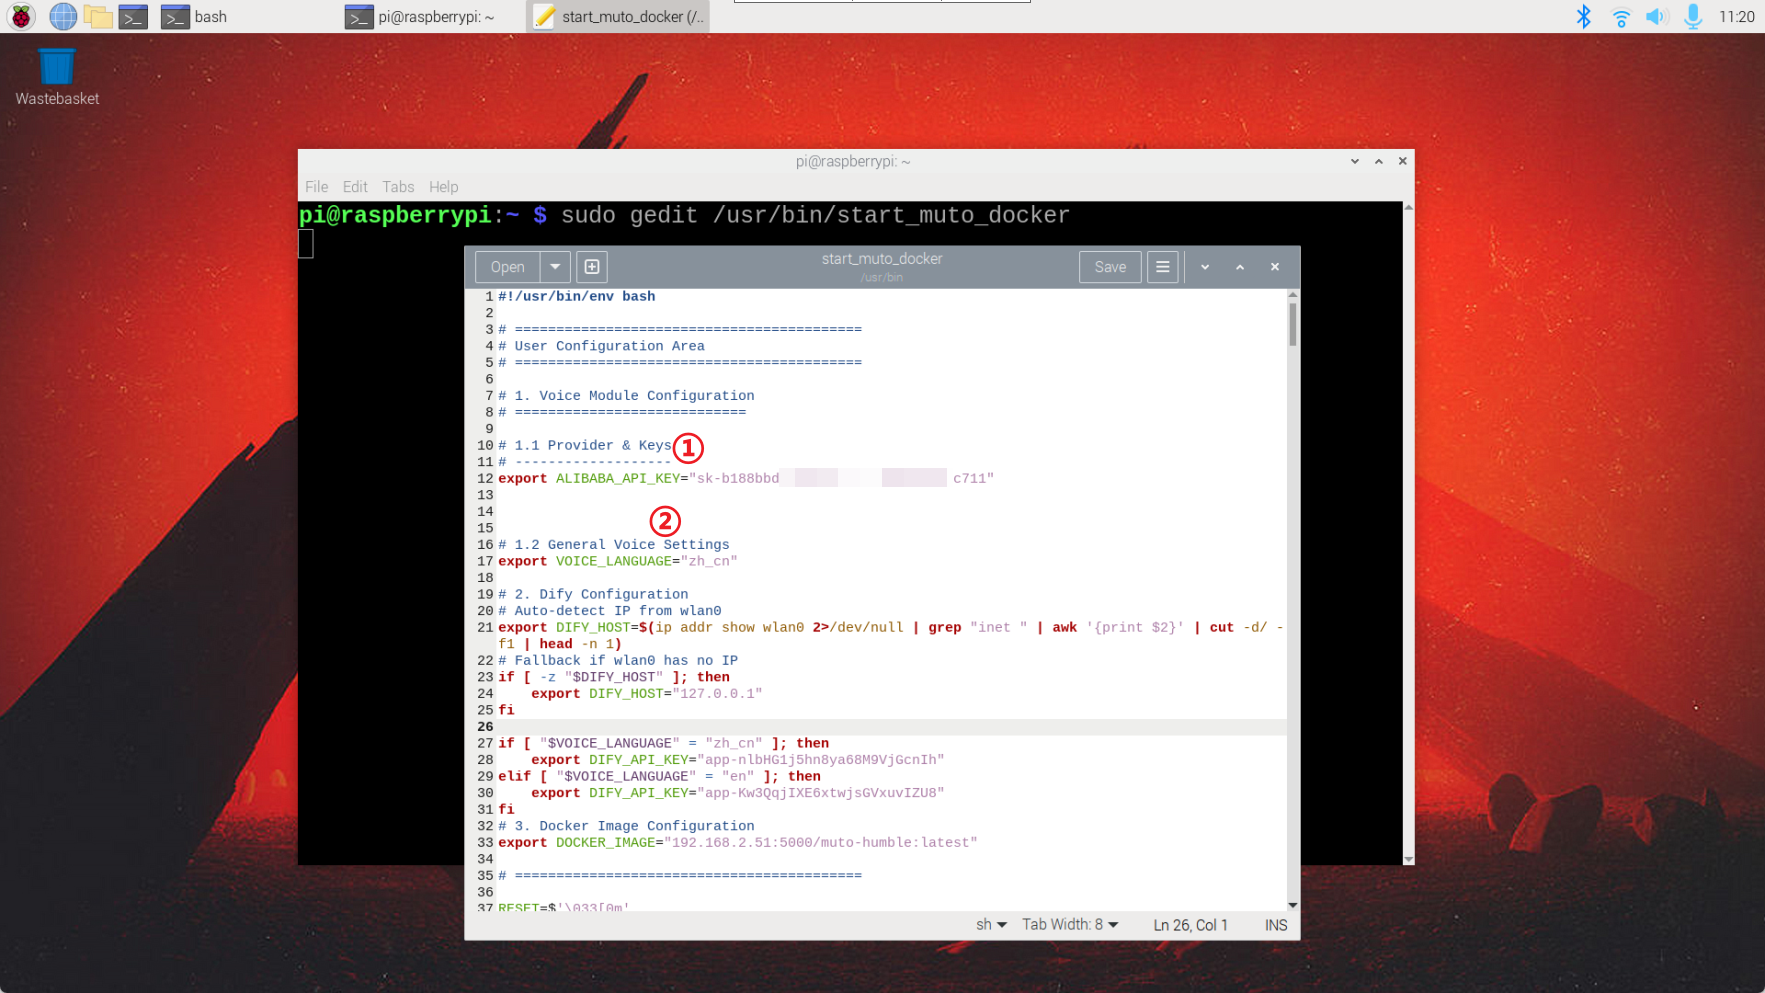Click the DOCKER_IMAGE export line
This screenshot has width=1765, height=993.
[738, 843]
